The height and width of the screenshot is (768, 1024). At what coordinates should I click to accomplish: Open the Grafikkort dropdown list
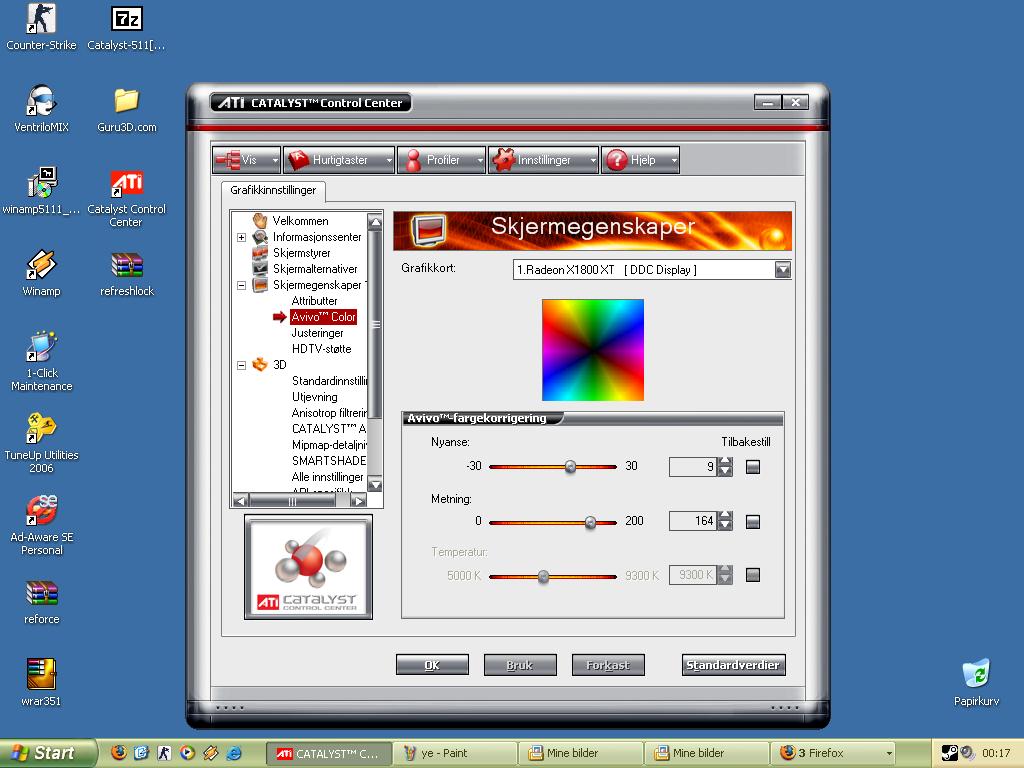point(782,270)
